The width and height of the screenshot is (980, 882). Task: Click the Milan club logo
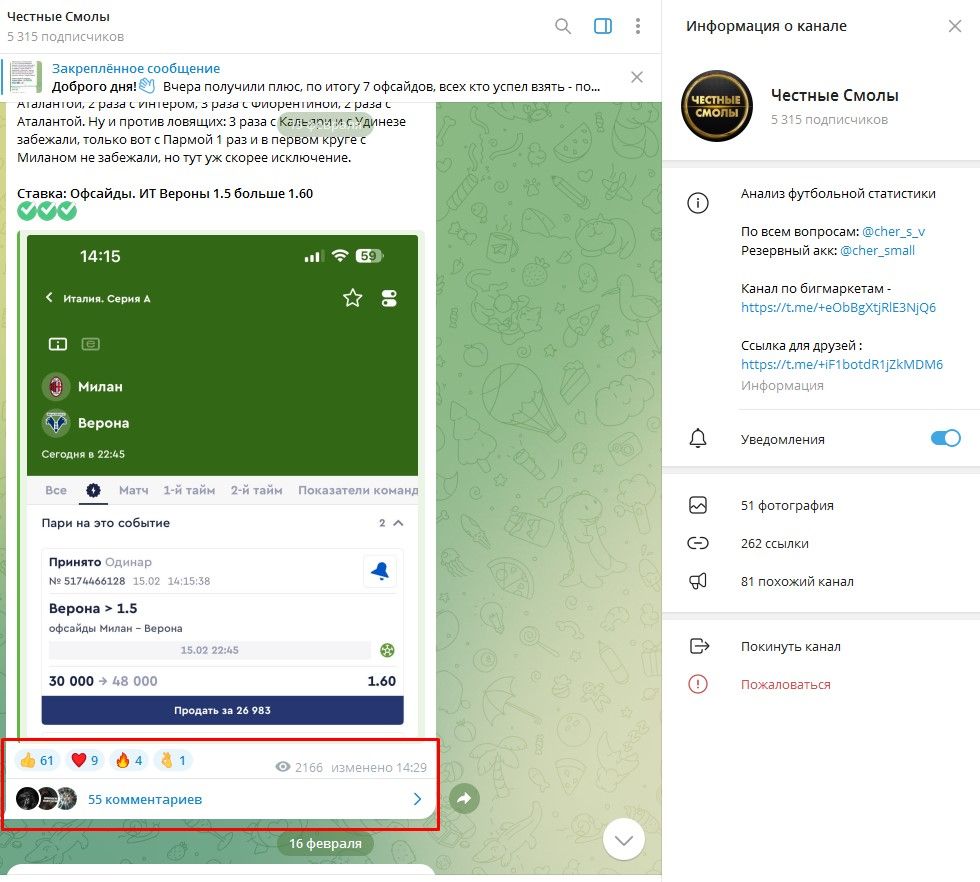[x=56, y=387]
